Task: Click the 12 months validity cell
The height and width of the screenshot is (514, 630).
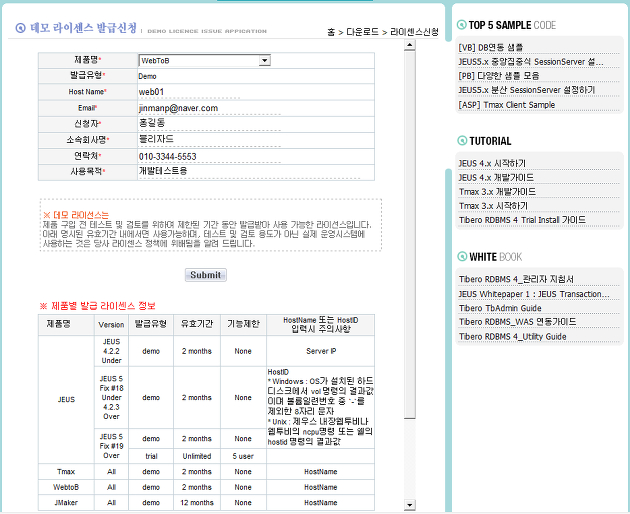Action: [x=196, y=502]
